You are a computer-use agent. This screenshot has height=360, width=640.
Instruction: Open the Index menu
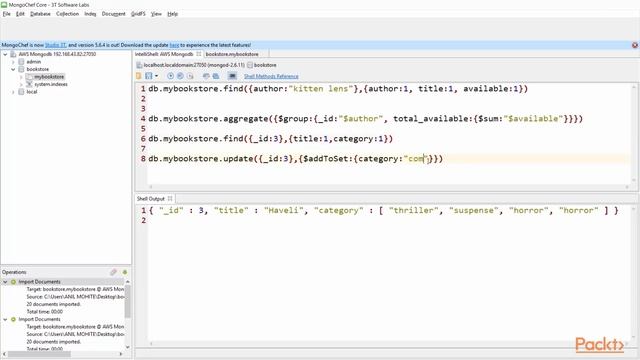90,14
